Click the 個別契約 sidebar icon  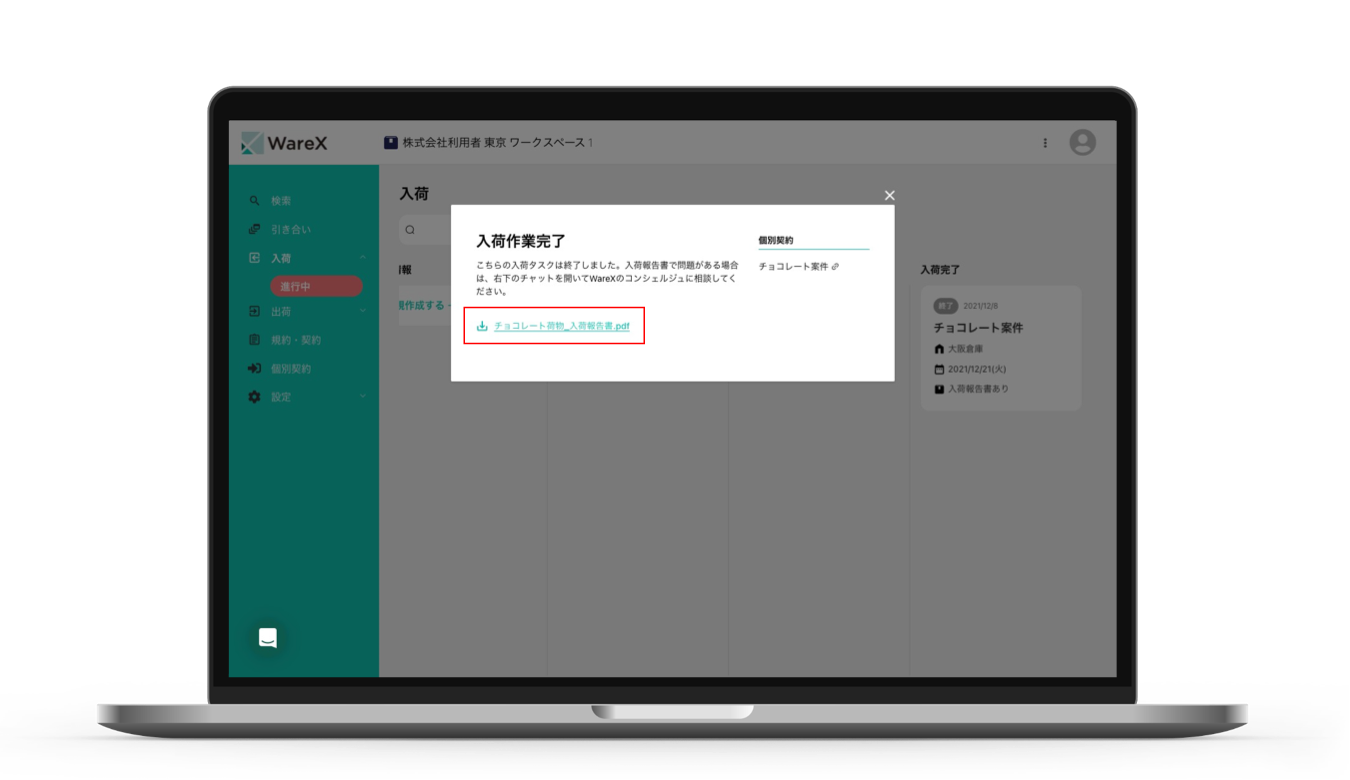[254, 369]
